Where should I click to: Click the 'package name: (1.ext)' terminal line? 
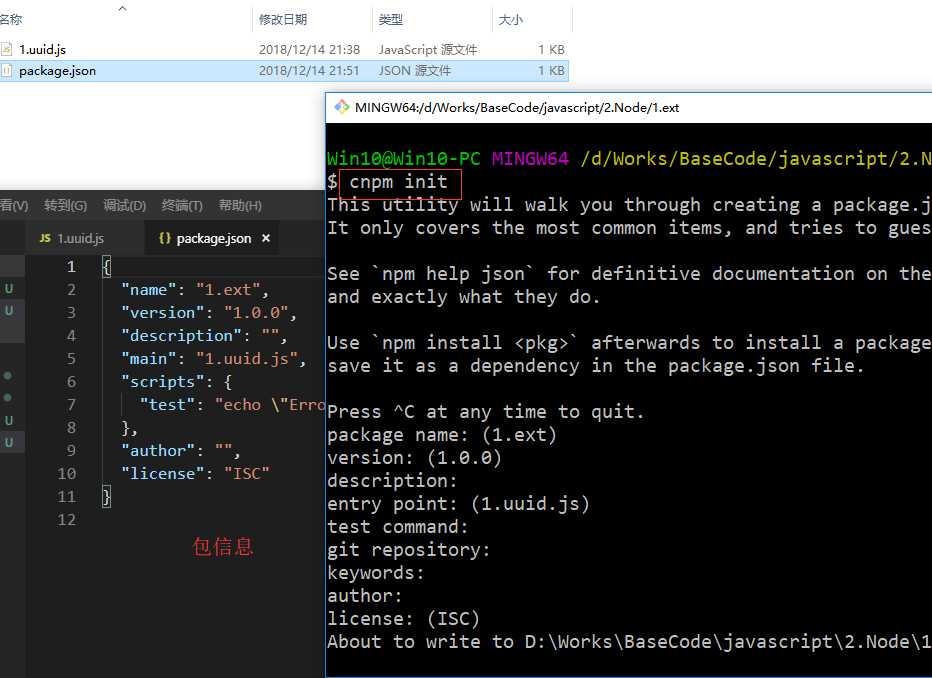(x=442, y=435)
